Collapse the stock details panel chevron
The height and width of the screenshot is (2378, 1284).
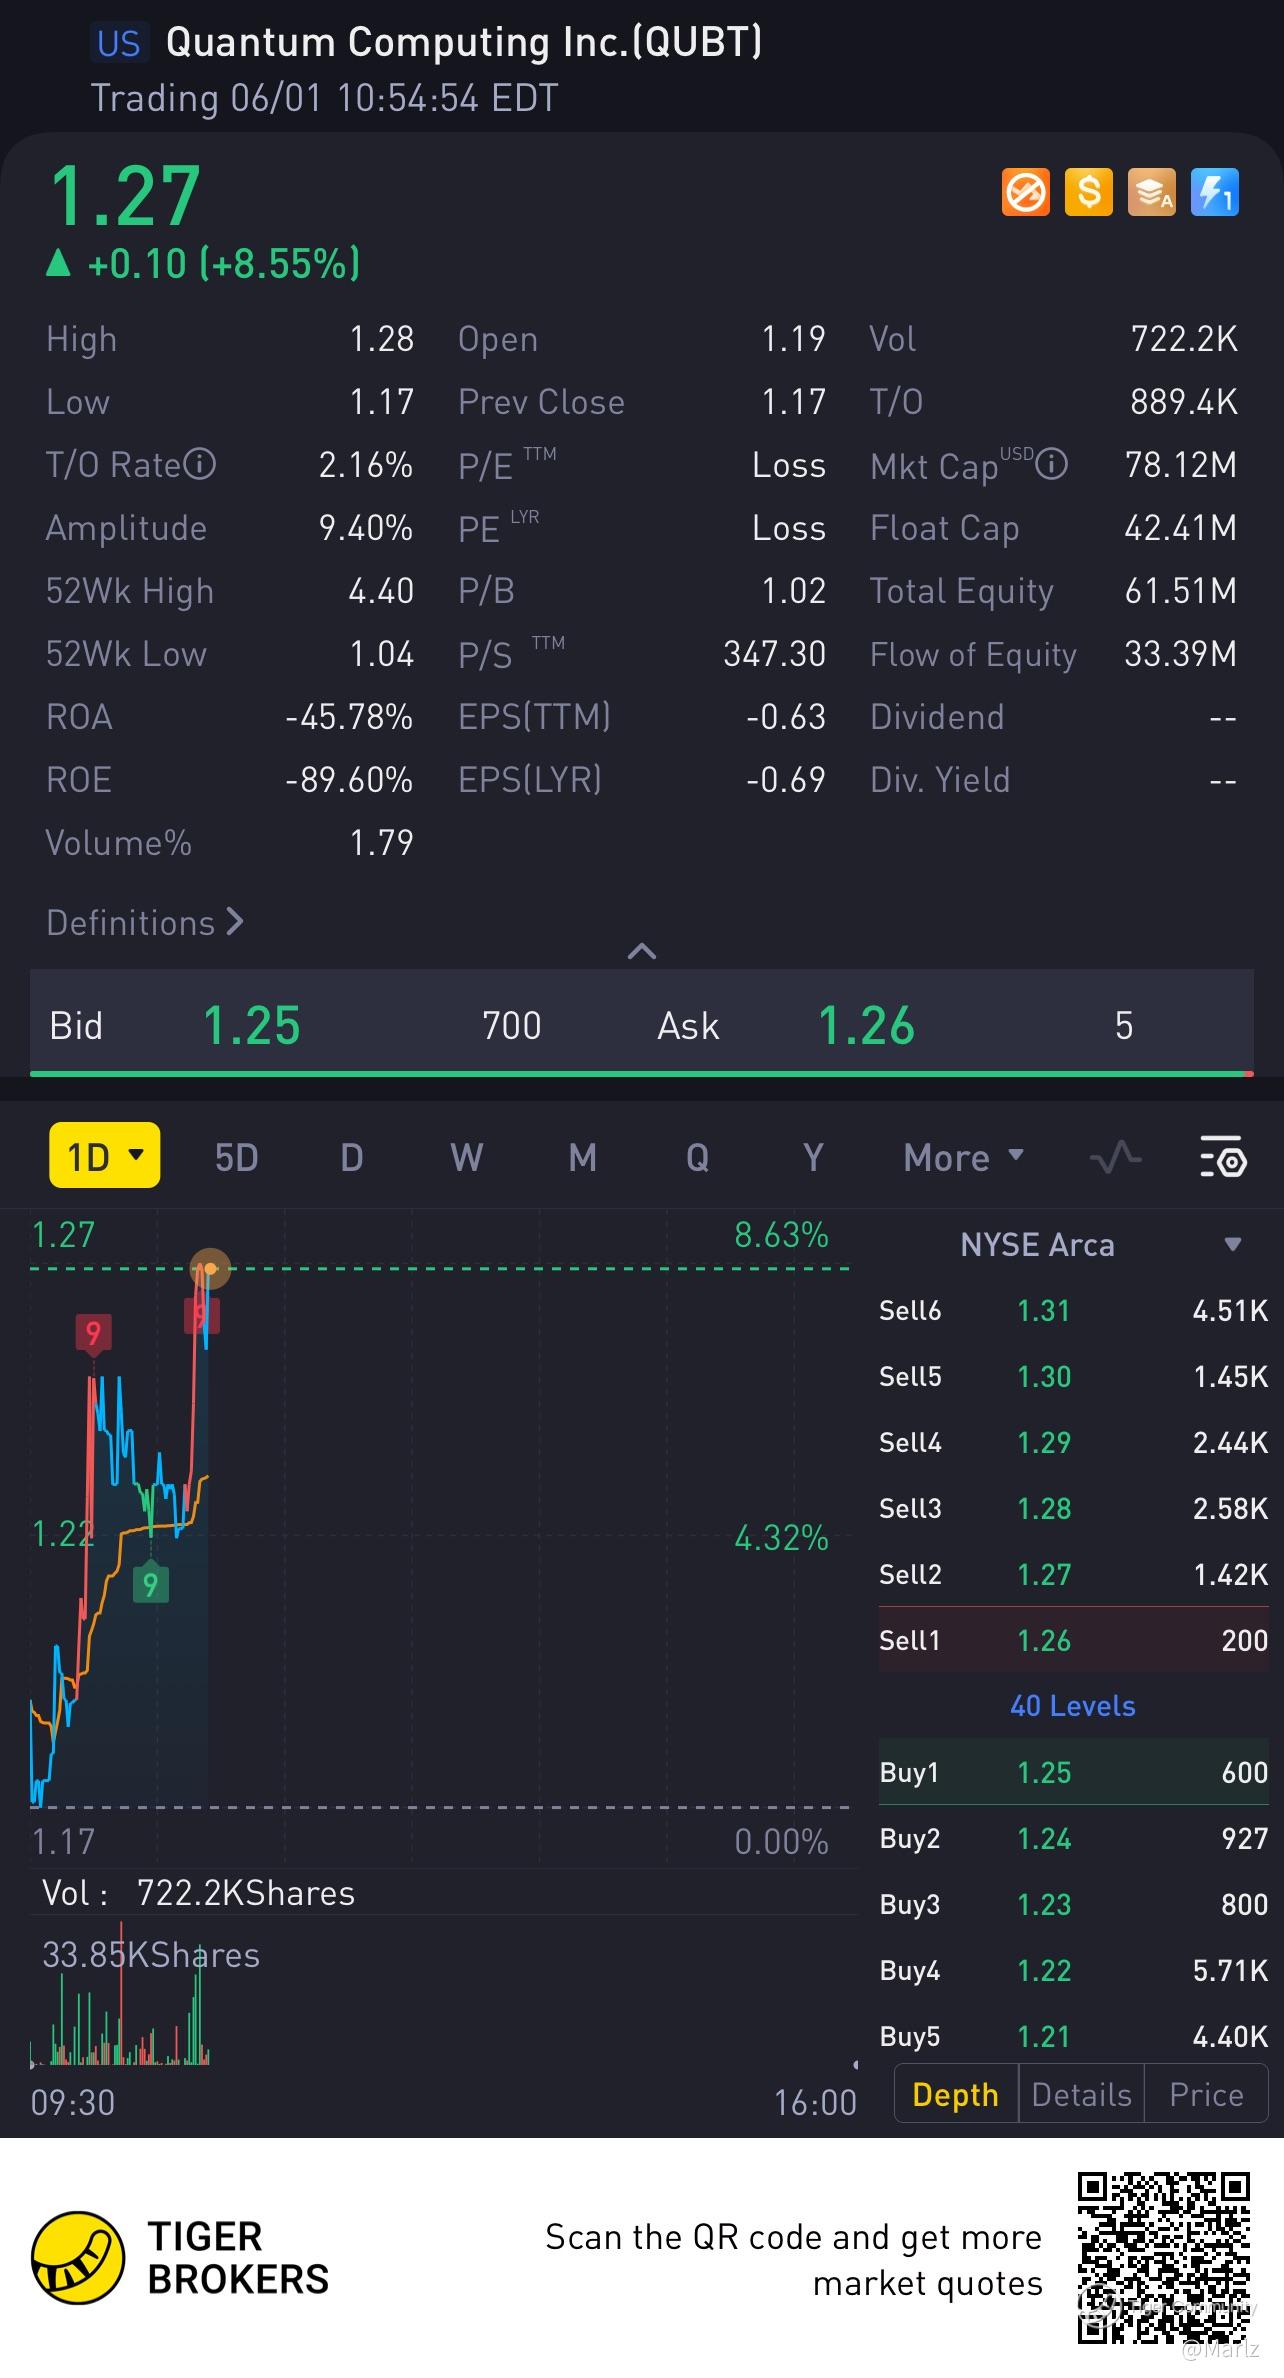point(641,951)
